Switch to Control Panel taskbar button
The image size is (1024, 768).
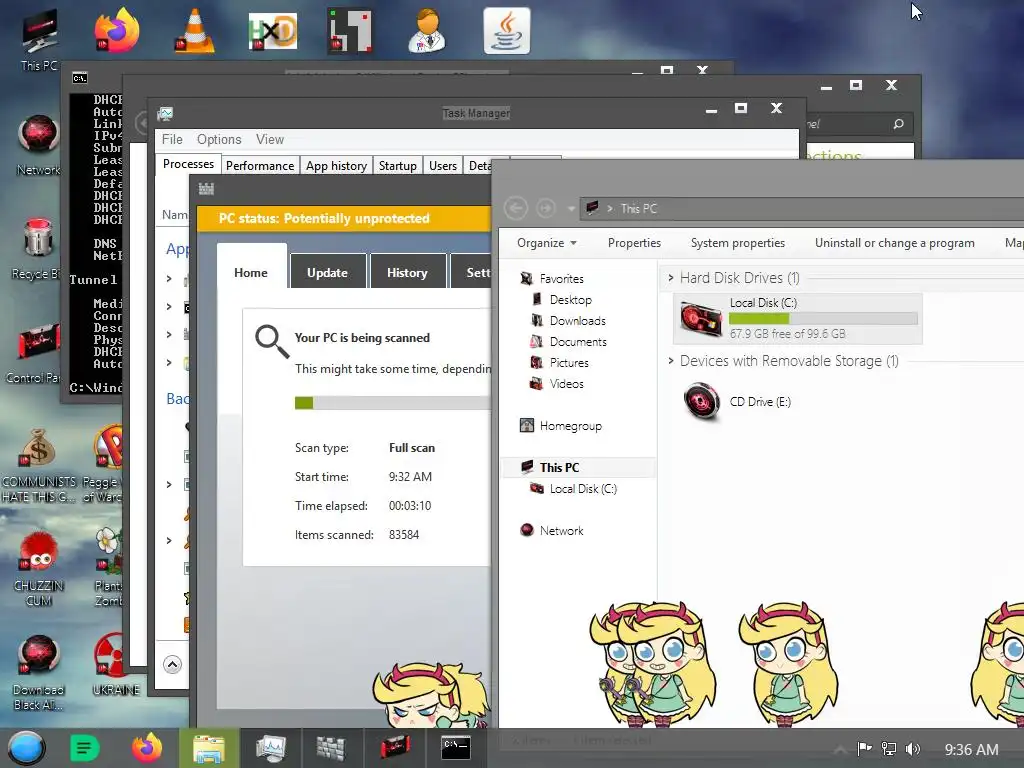click(x=394, y=748)
